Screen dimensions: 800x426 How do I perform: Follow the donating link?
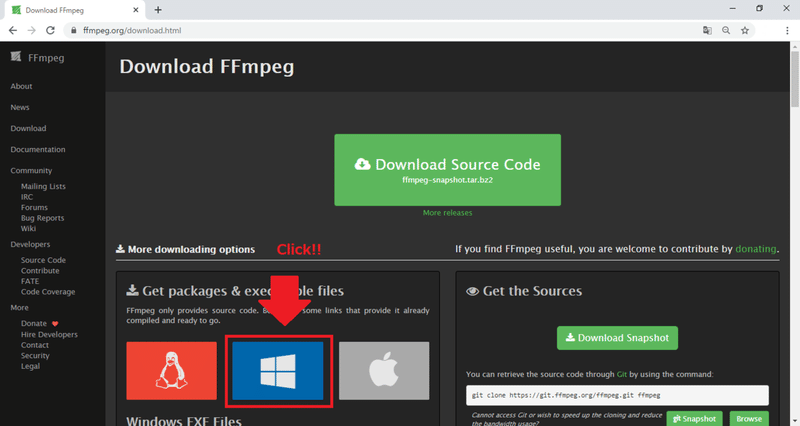[x=756, y=249]
